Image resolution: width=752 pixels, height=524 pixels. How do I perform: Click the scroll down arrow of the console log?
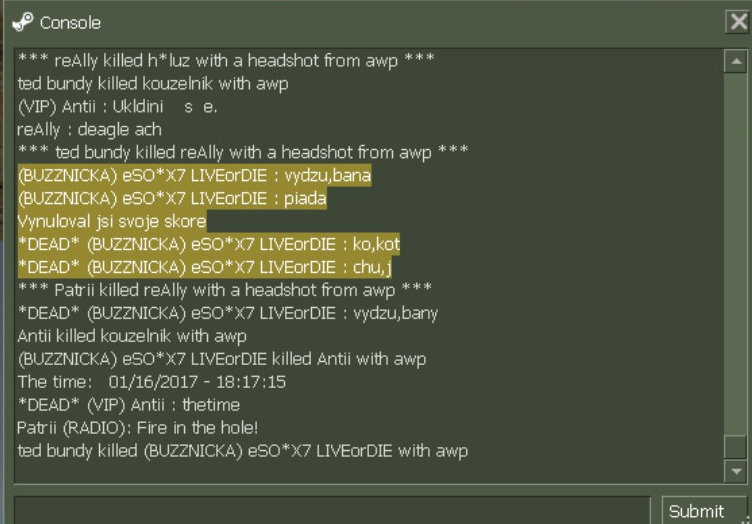[x=735, y=470]
